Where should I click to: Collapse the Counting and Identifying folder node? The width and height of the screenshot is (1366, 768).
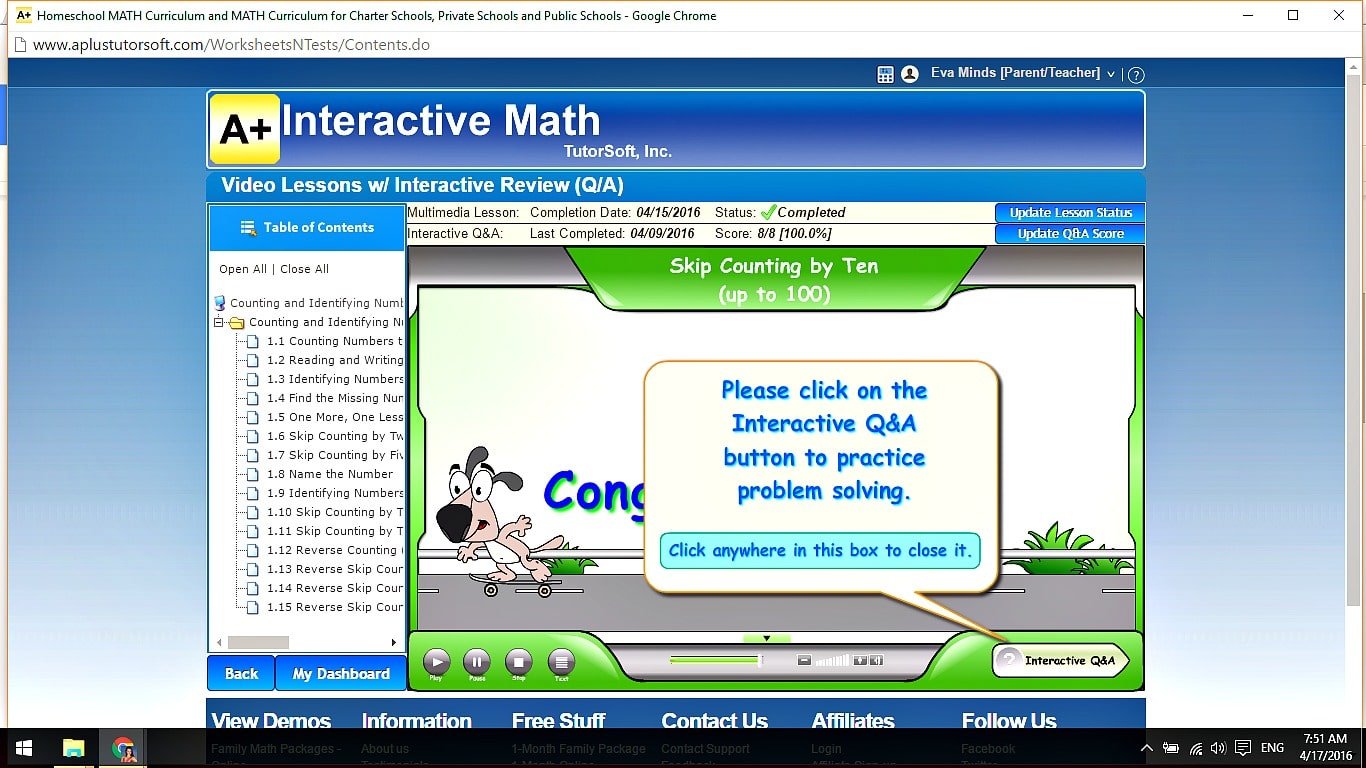click(x=219, y=322)
